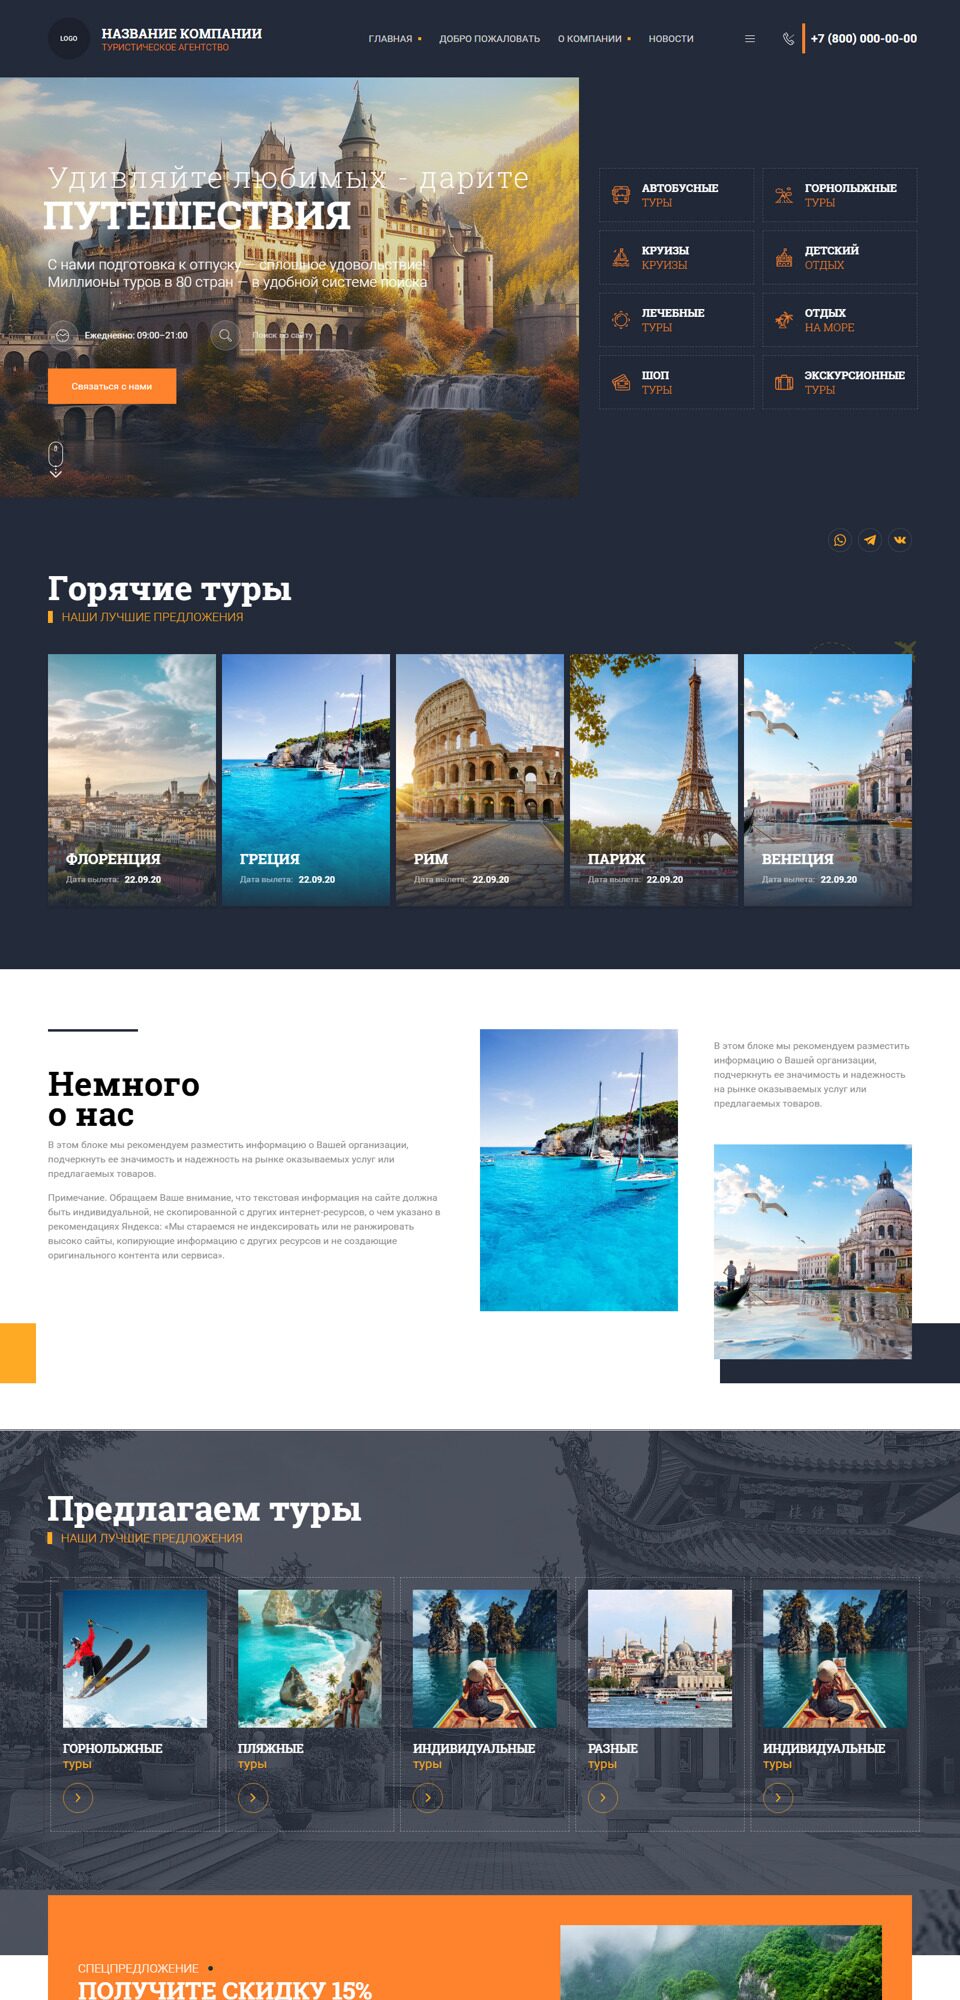960x2000 pixels.
Task: Click arrow under Горнолыжные туры card
Action: point(78,1798)
